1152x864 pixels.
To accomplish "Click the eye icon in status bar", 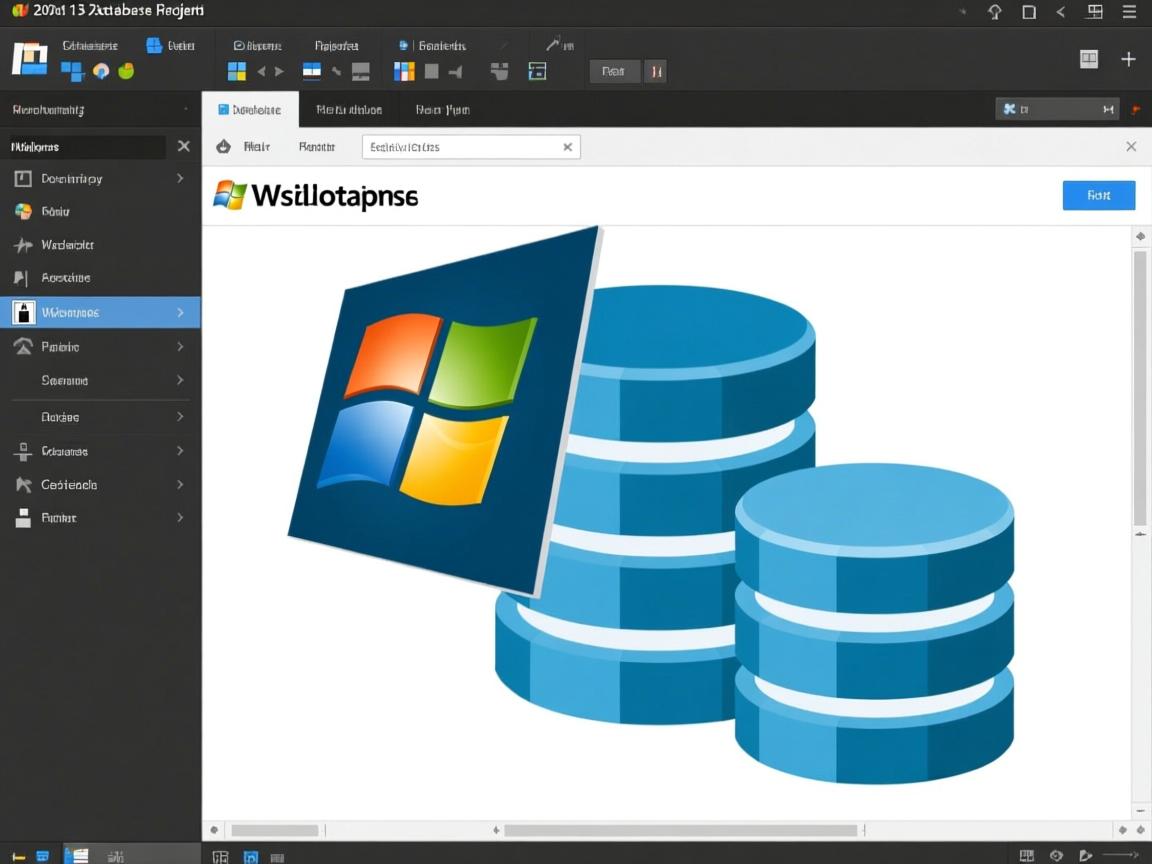I will pos(1056,855).
